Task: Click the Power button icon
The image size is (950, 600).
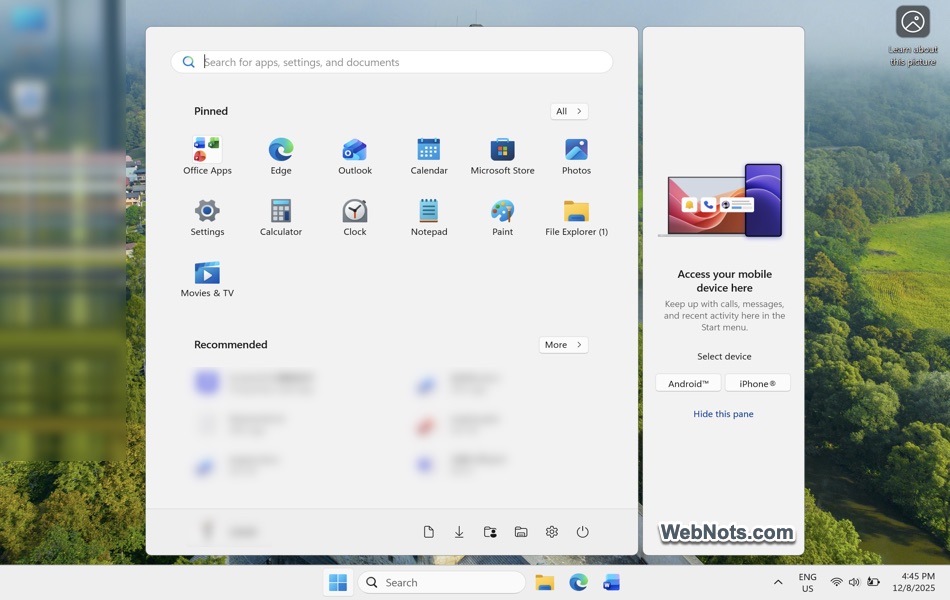Action: (x=582, y=532)
